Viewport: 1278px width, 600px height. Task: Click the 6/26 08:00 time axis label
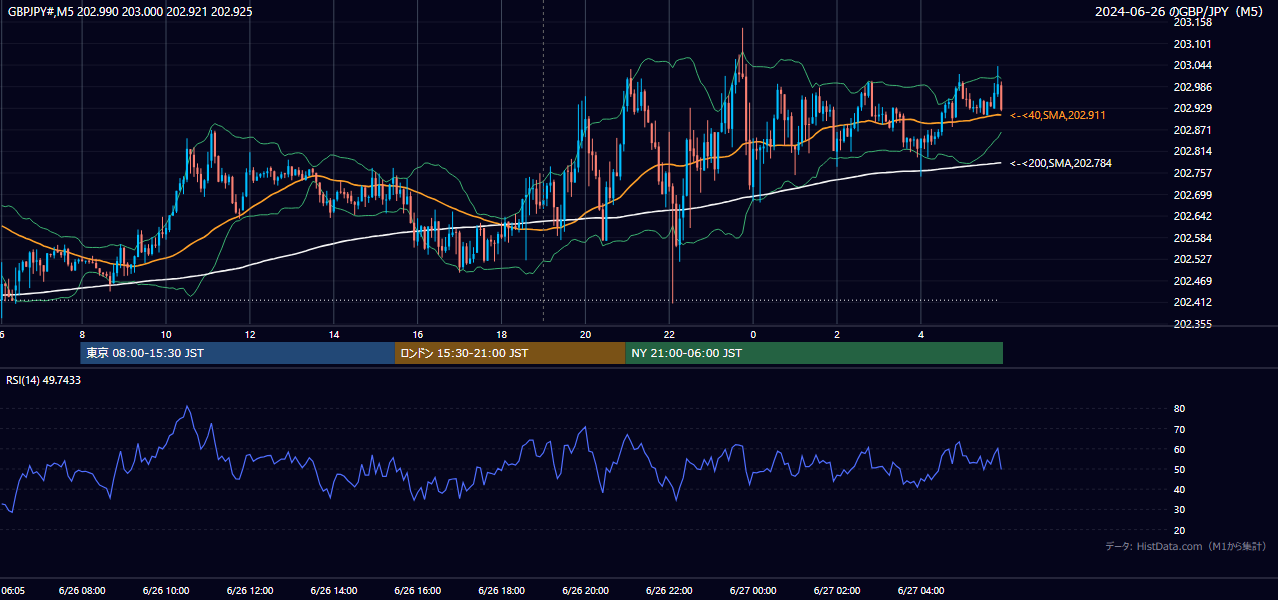pos(82,591)
